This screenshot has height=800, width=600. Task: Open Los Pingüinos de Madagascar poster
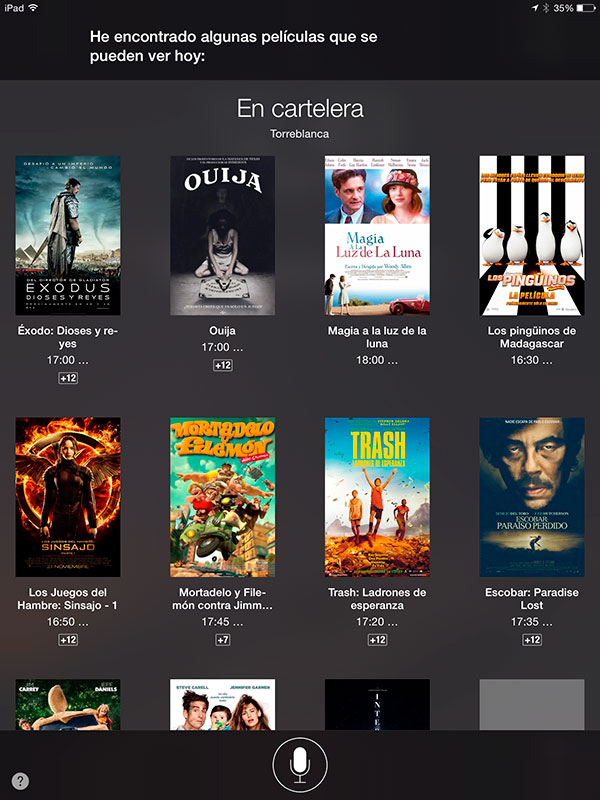pos(532,236)
